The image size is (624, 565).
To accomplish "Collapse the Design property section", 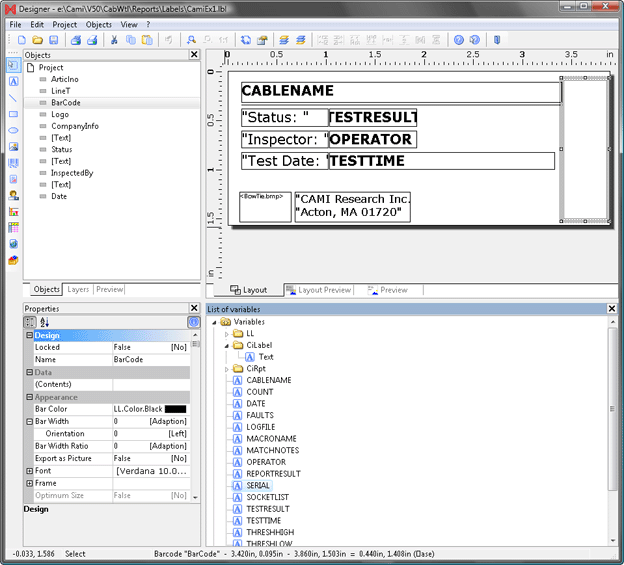I will (28, 335).
